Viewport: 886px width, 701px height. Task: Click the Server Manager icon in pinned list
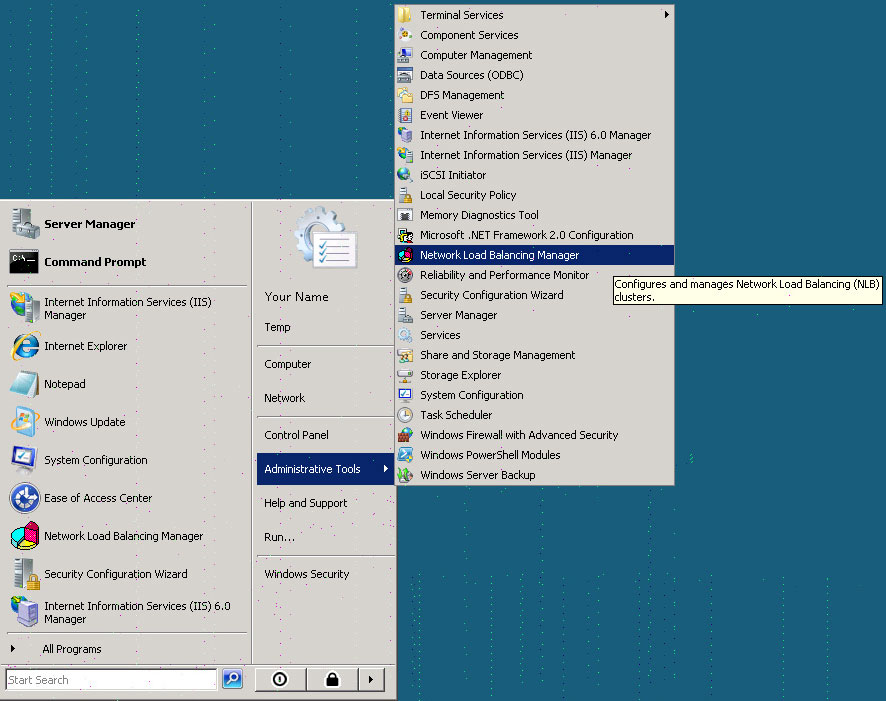coord(24,224)
